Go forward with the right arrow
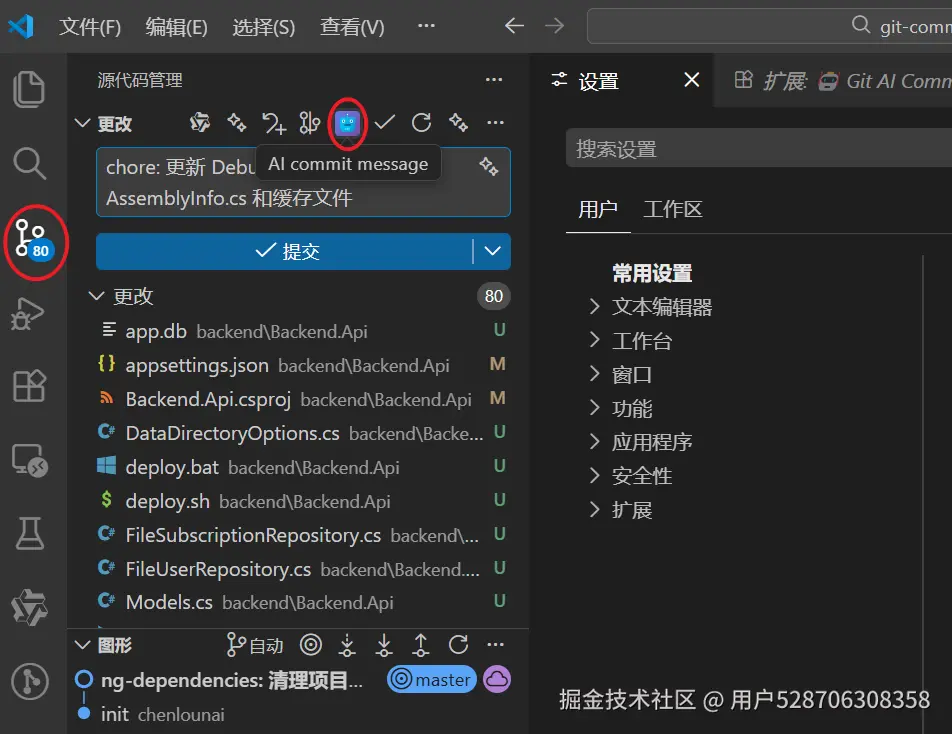 pos(554,26)
